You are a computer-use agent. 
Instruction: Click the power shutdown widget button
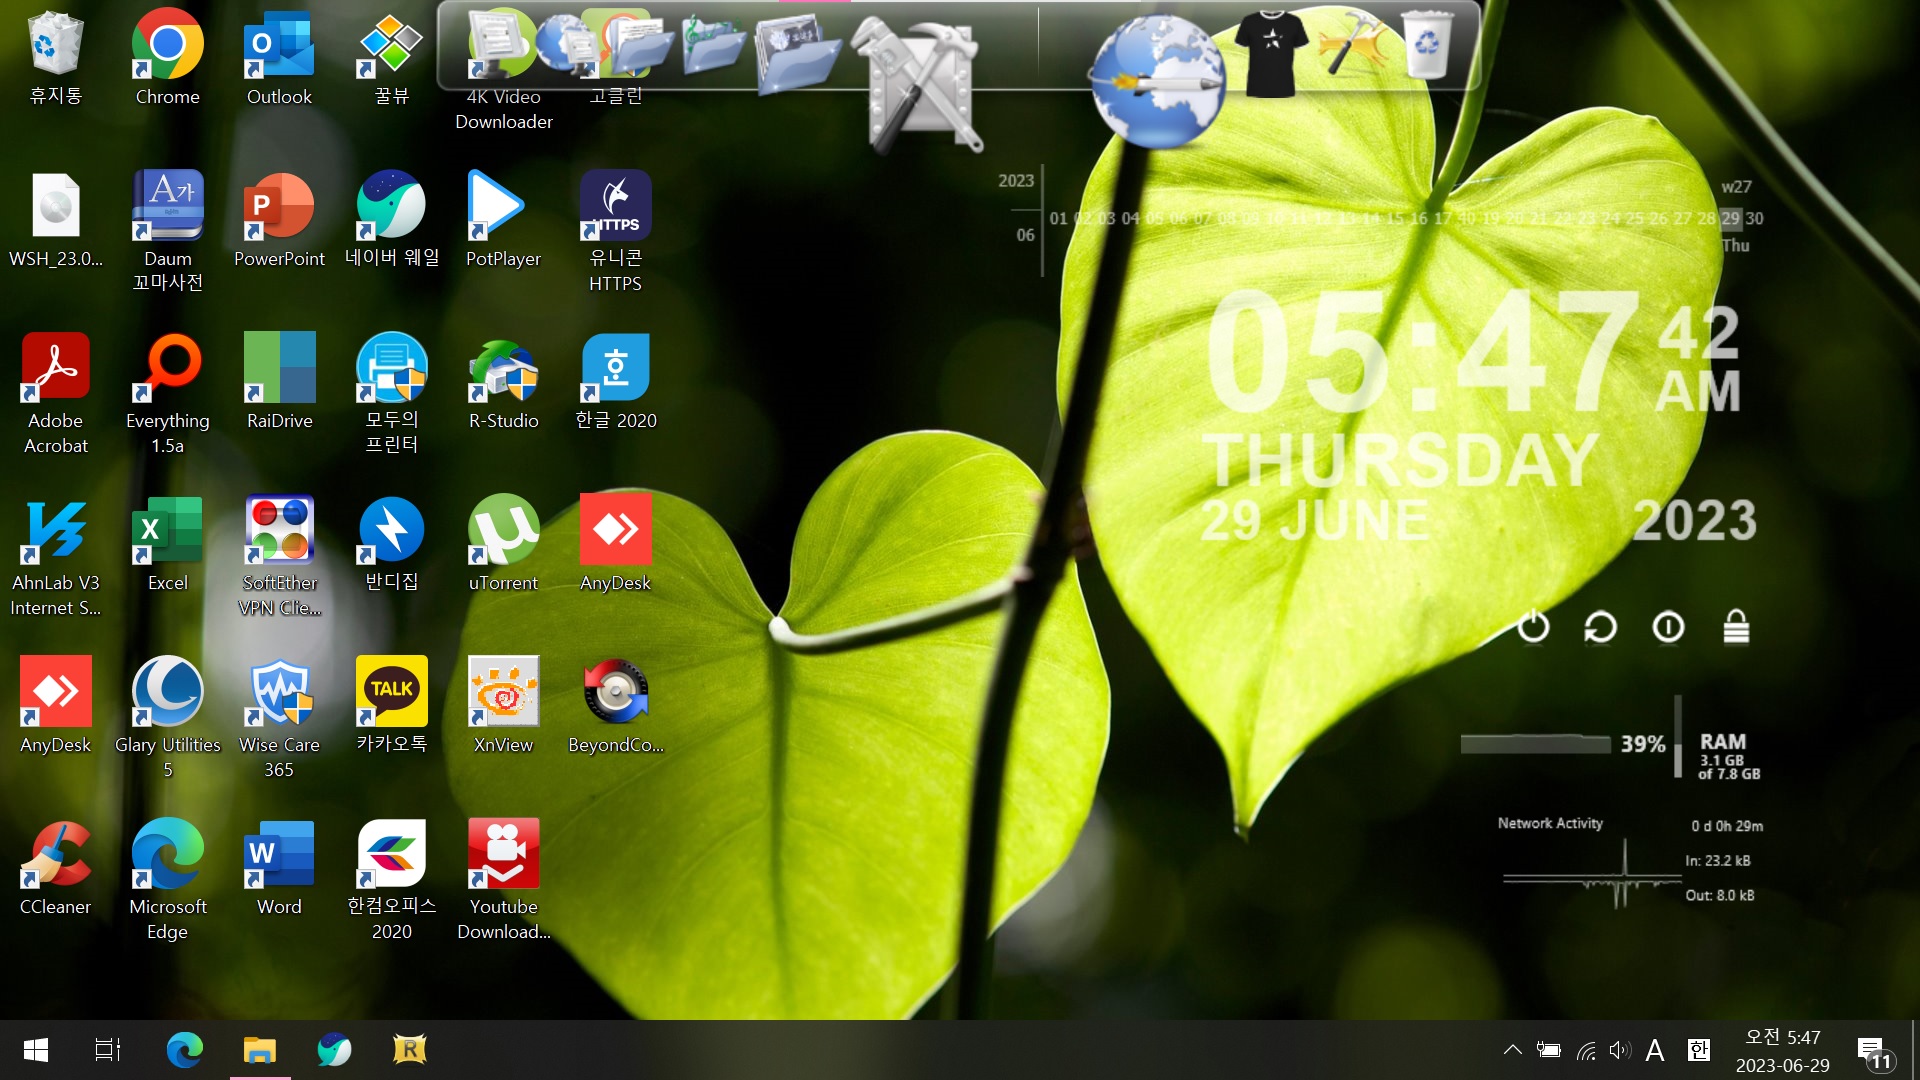(x=1533, y=627)
